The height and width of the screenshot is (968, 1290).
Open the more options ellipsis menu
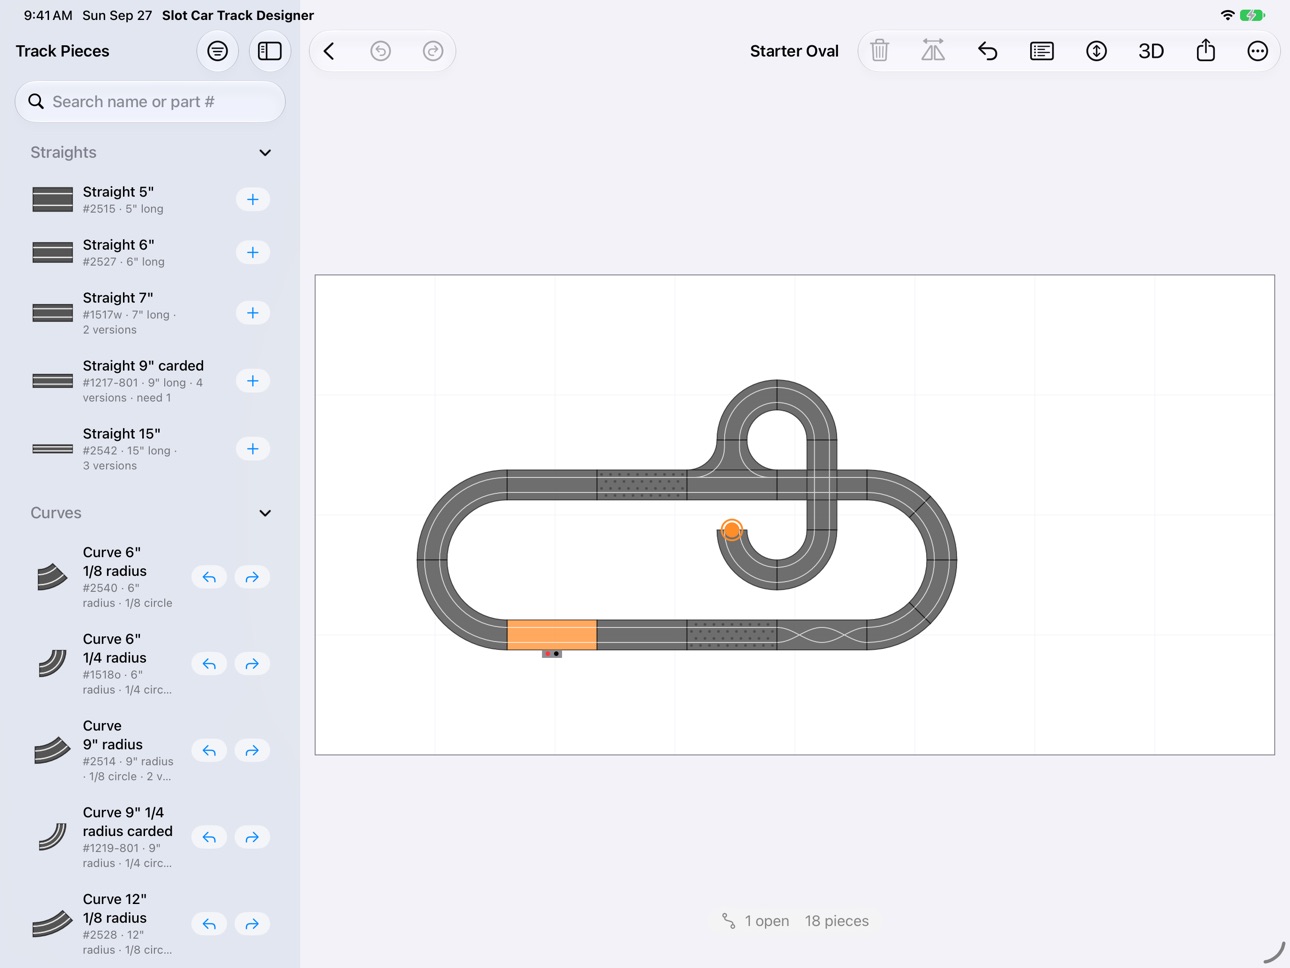pyautogui.click(x=1258, y=51)
